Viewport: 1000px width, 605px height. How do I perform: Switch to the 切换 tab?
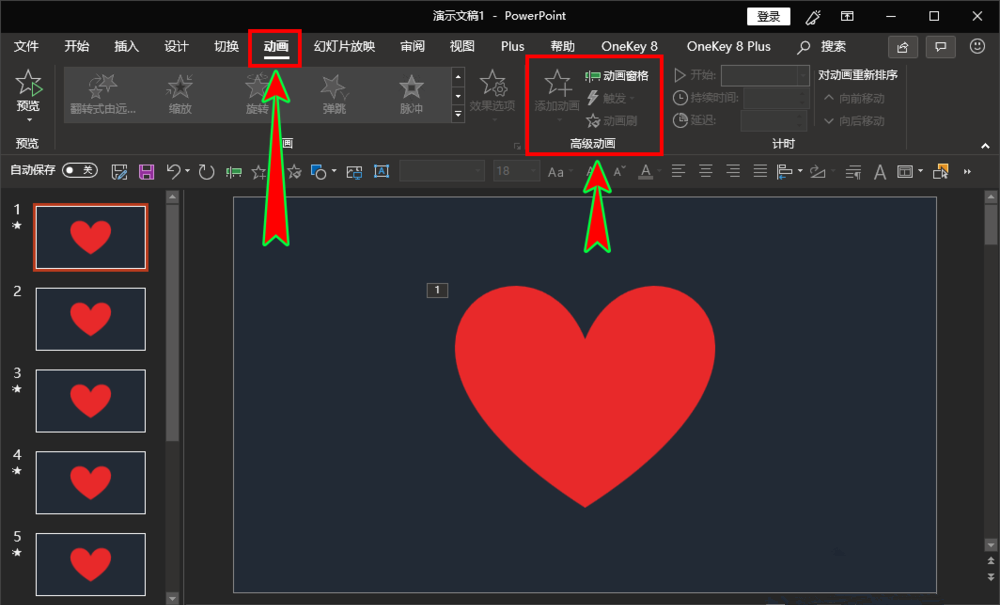pos(226,47)
